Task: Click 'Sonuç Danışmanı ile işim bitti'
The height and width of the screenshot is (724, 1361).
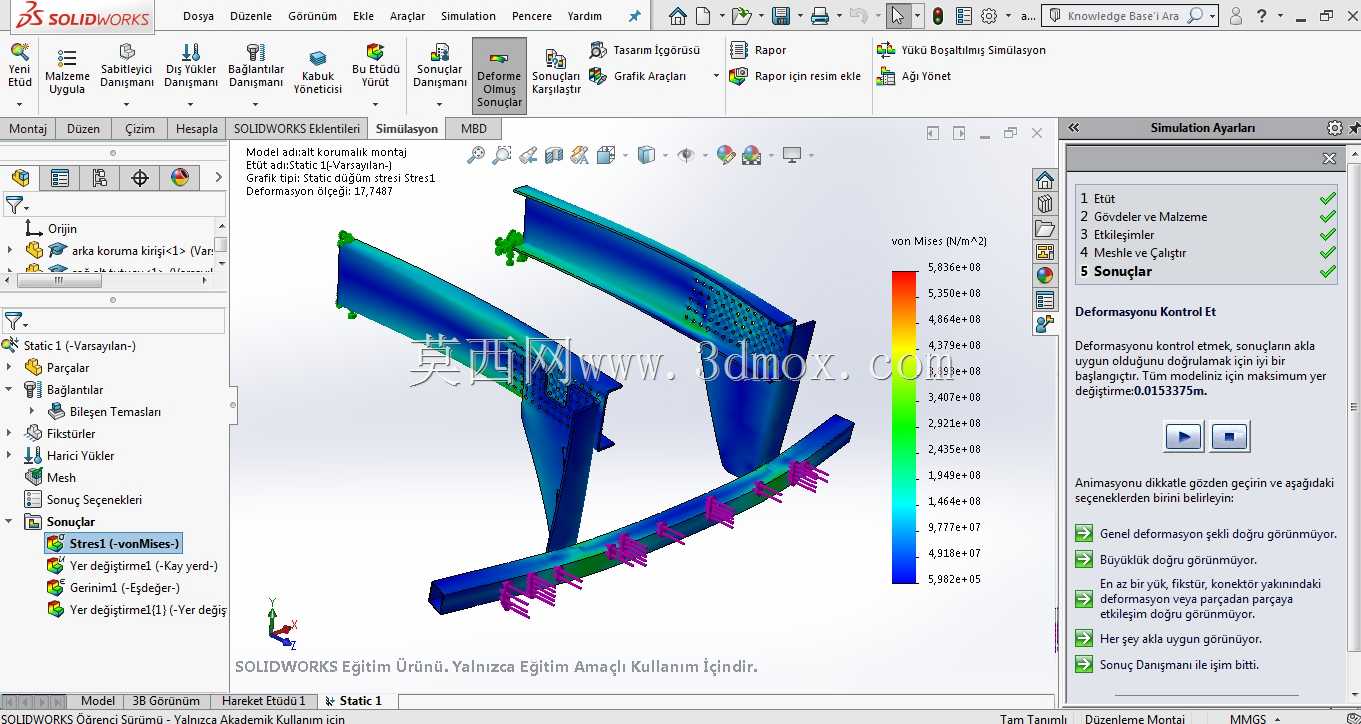Action: [x=1167, y=665]
